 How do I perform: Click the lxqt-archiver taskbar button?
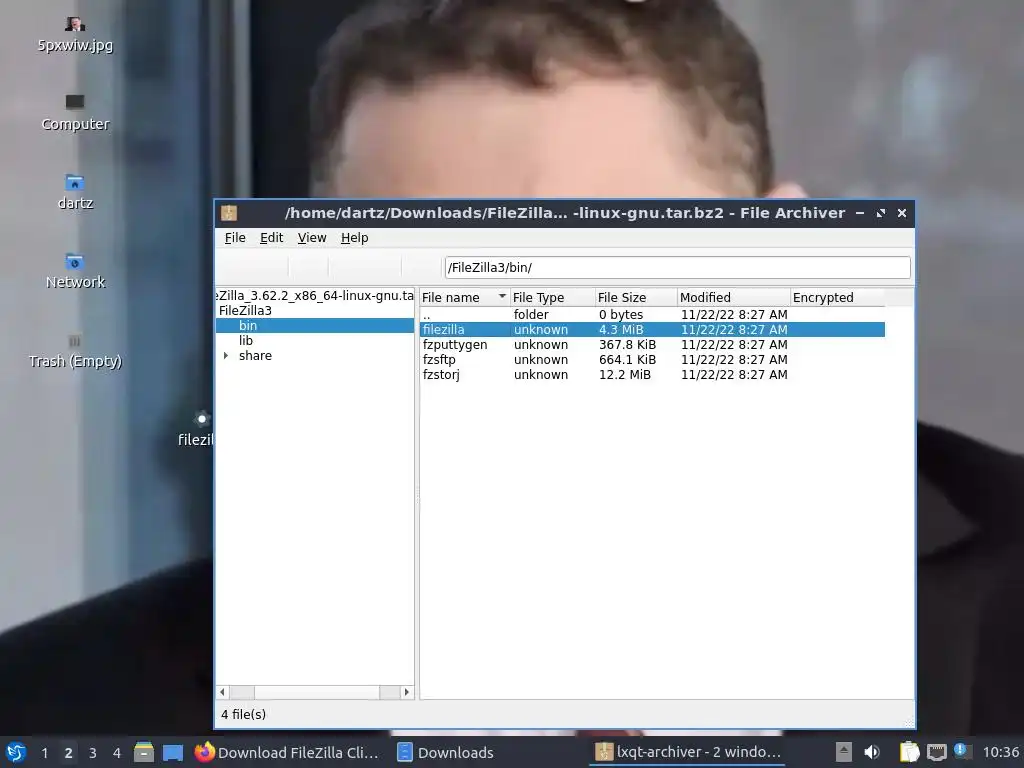click(x=689, y=752)
